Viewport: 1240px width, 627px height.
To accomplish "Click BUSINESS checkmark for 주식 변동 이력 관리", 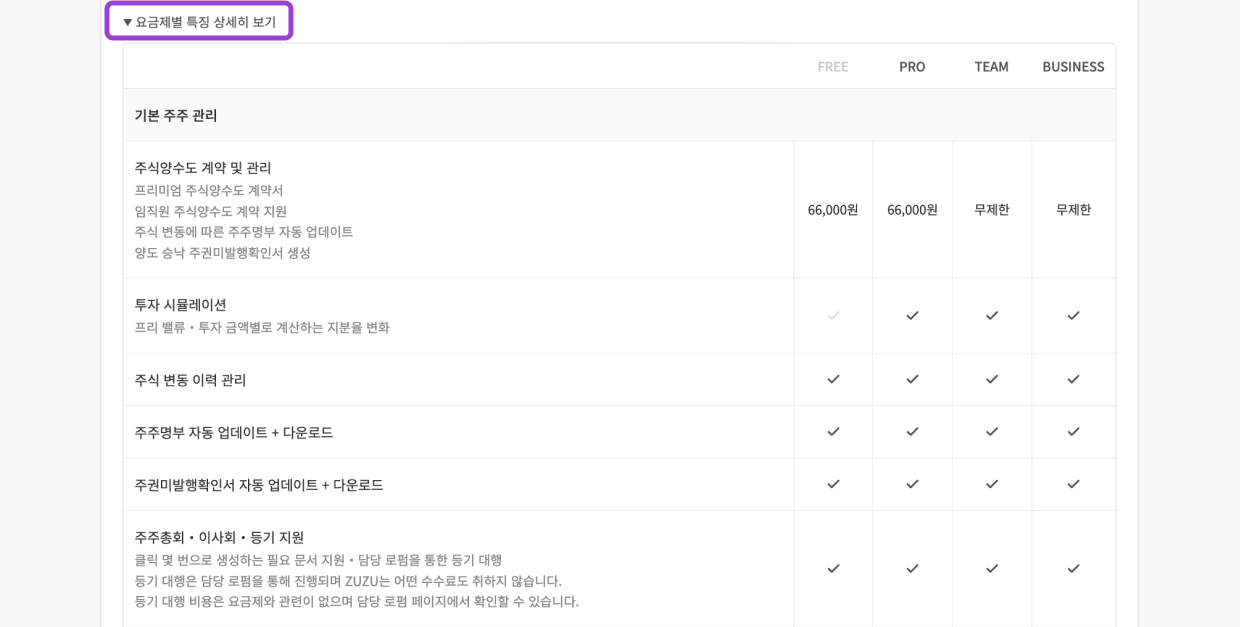I will point(1073,379).
